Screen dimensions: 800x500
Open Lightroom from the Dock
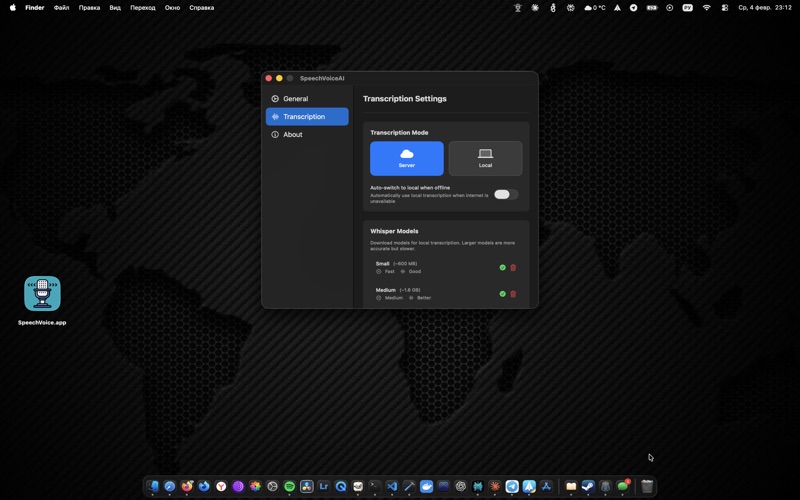click(x=323, y=486)
